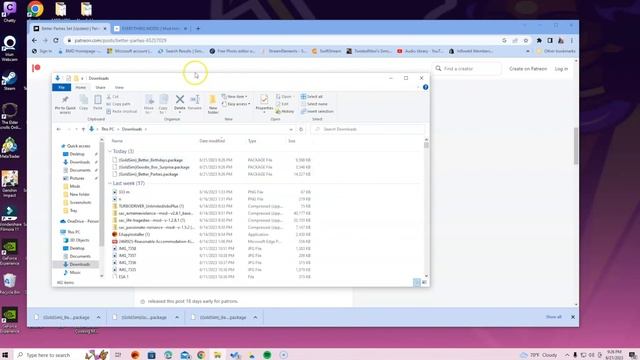Click This PC in address breadcrumb

tap(108, 129)
